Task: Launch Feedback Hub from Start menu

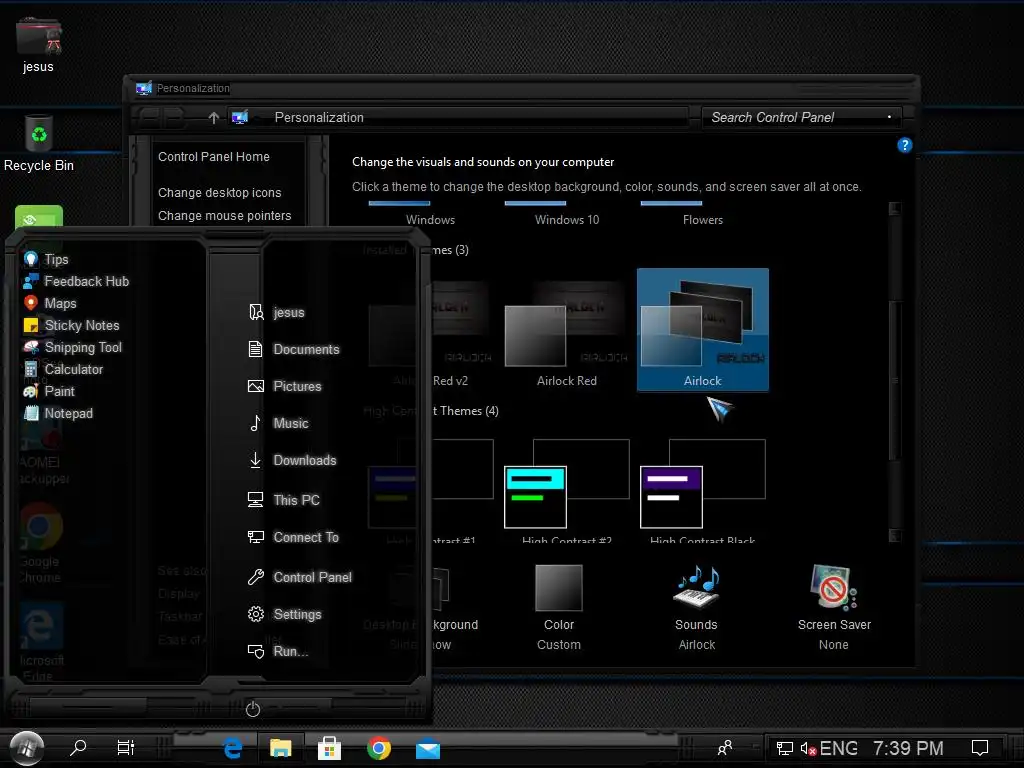Action: pos(76,281)
